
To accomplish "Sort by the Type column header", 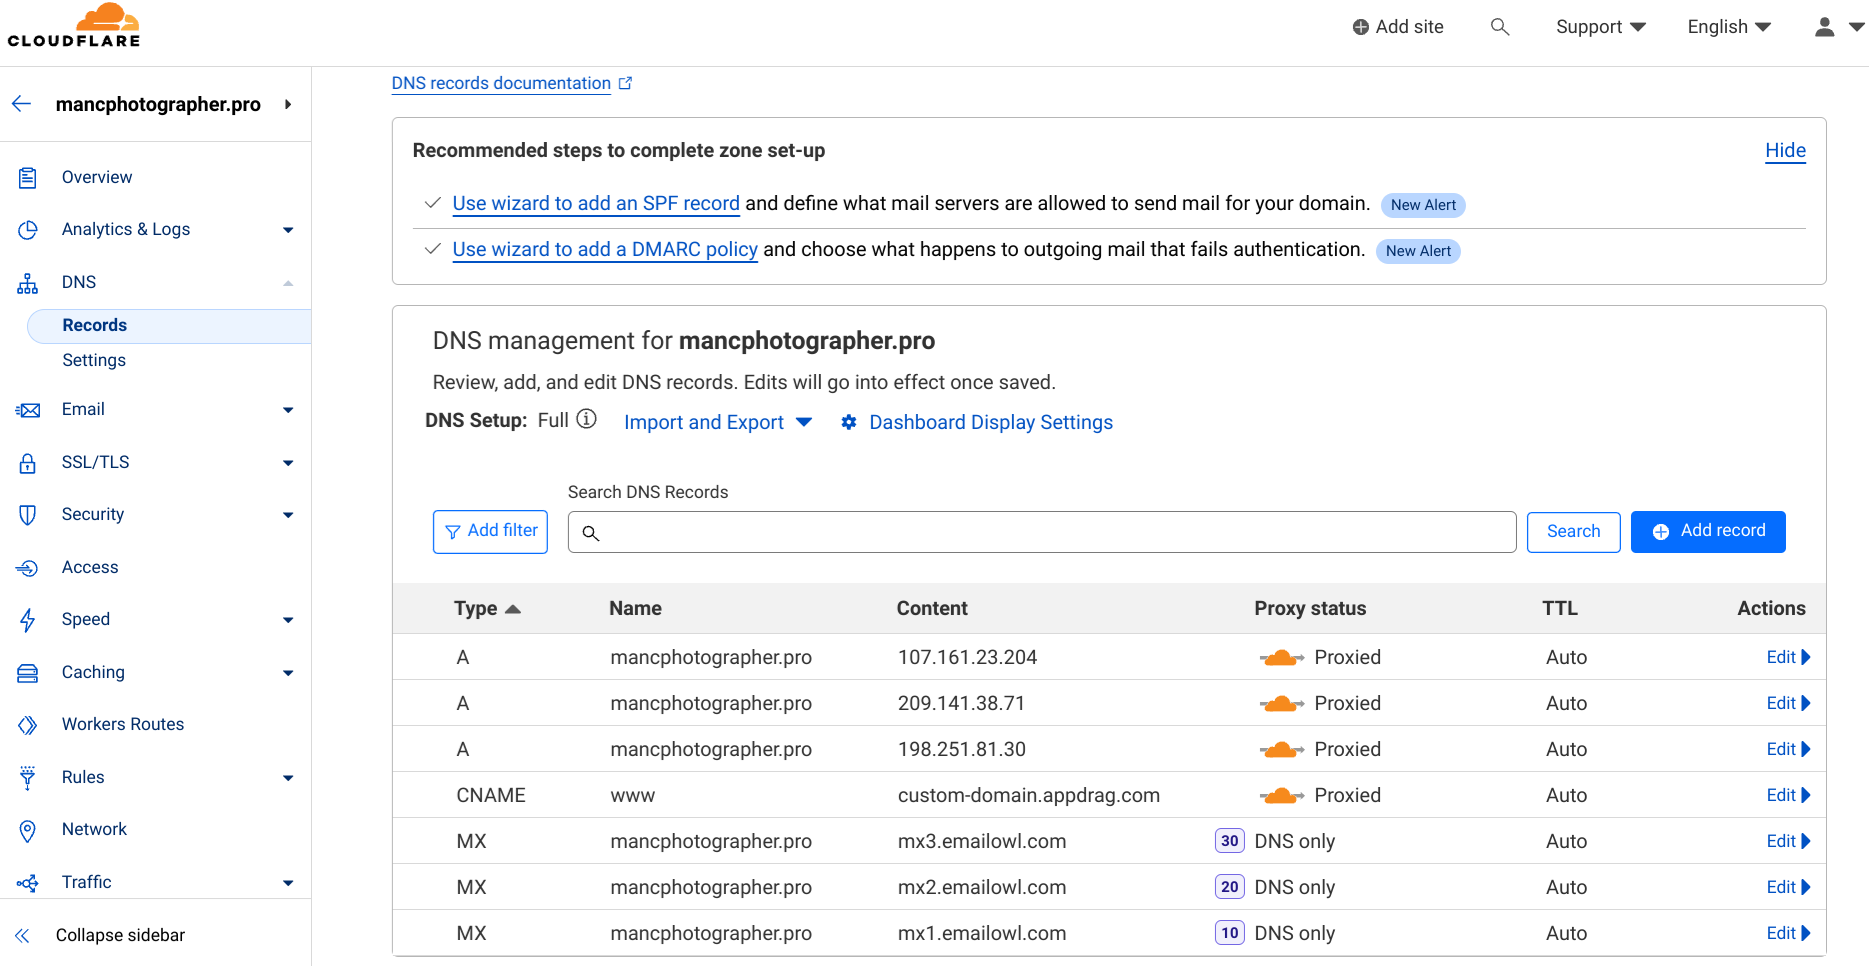I will click(487, 608).
